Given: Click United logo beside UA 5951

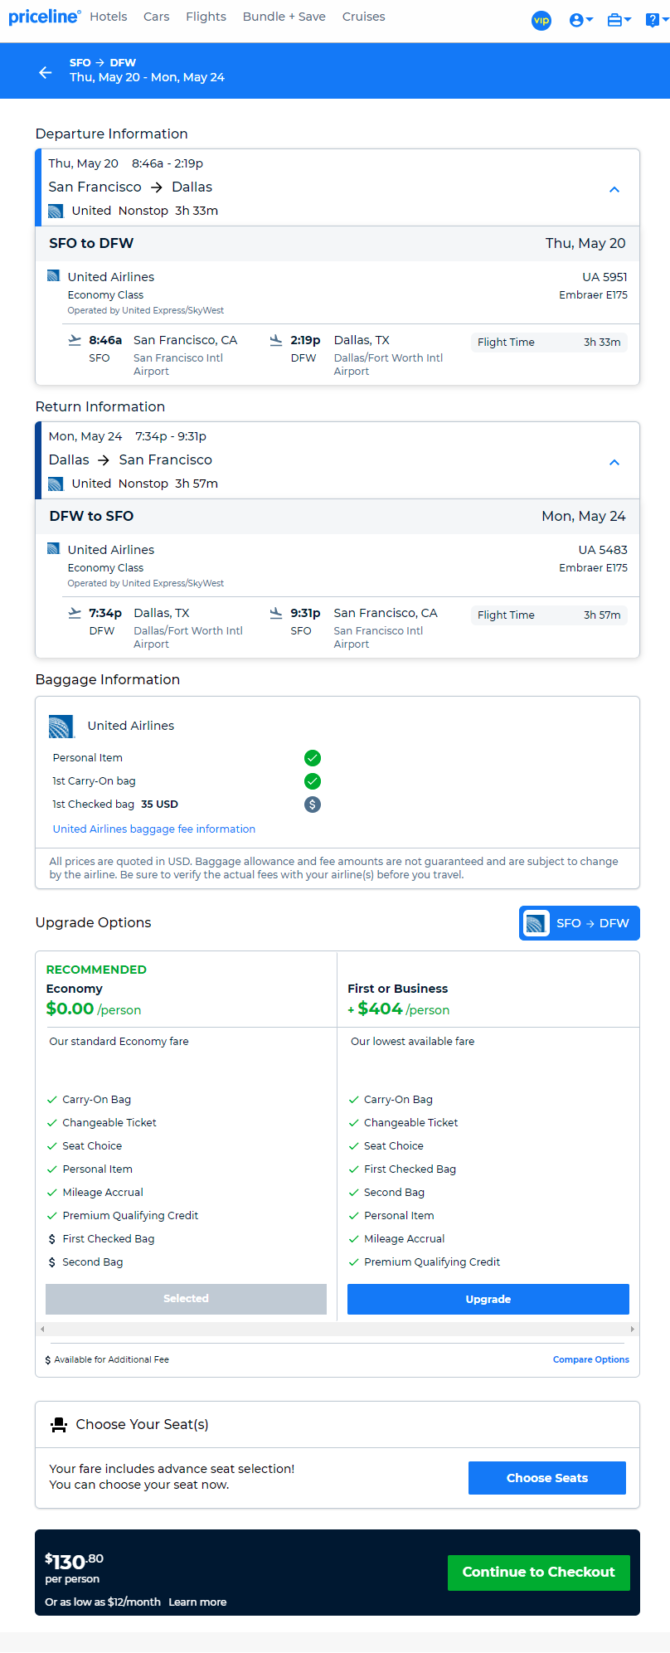Looking at the screenshot, I should click(54, 276).
